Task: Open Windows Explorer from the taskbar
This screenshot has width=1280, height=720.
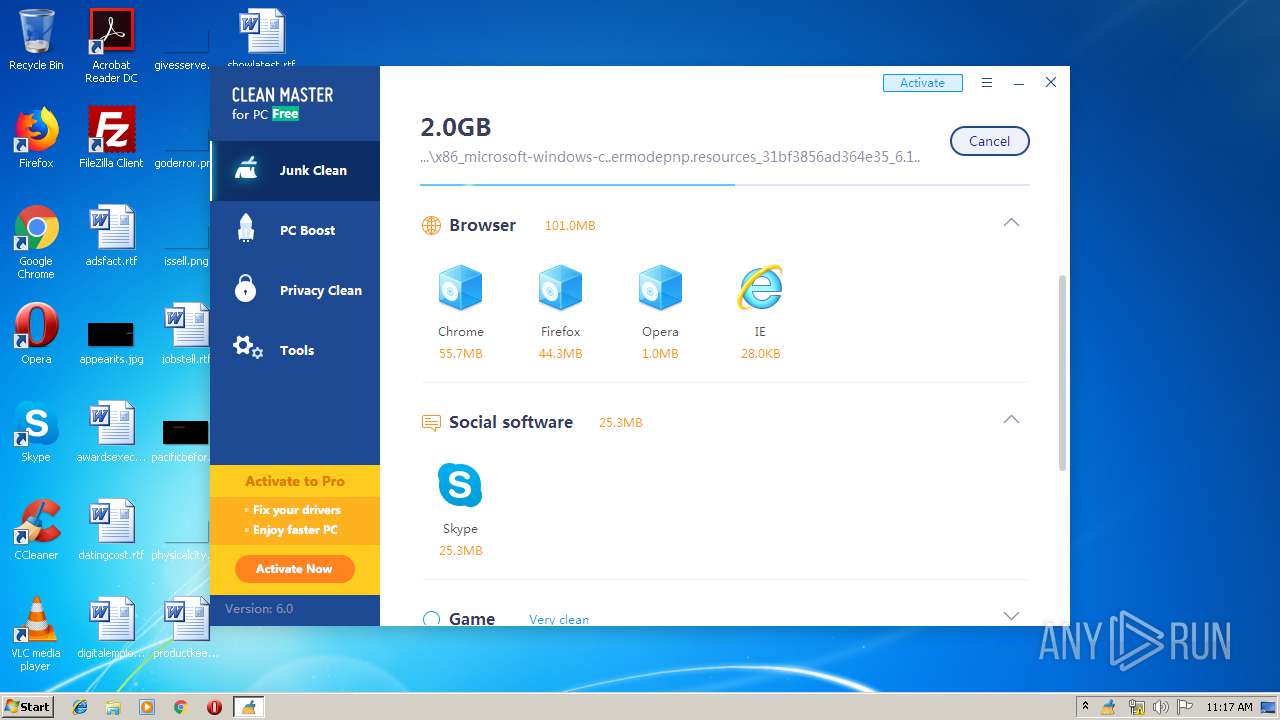Action: pyautogui.click(x=113, y=707)
